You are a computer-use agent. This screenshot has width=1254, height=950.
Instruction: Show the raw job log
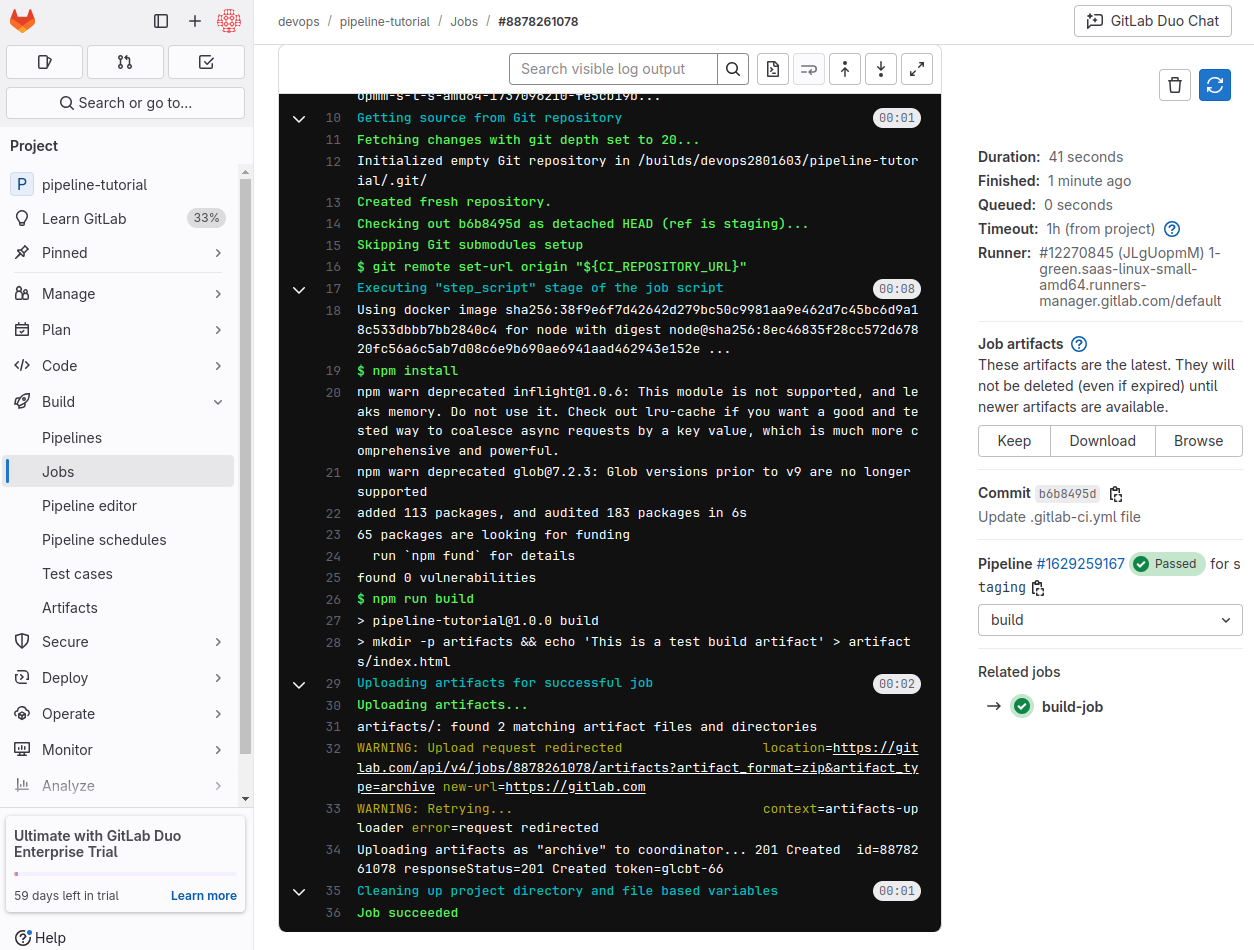pos(772,69)
